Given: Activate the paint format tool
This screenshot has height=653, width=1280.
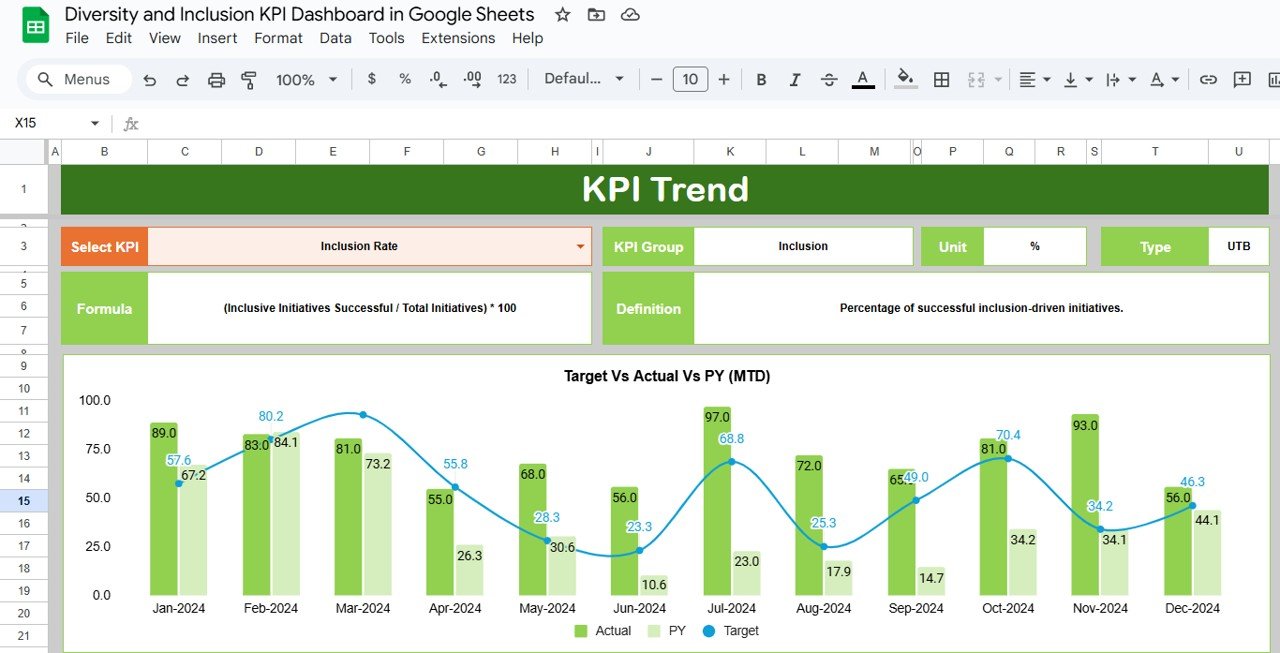Looking at the screenshot, I should point(249,80).
